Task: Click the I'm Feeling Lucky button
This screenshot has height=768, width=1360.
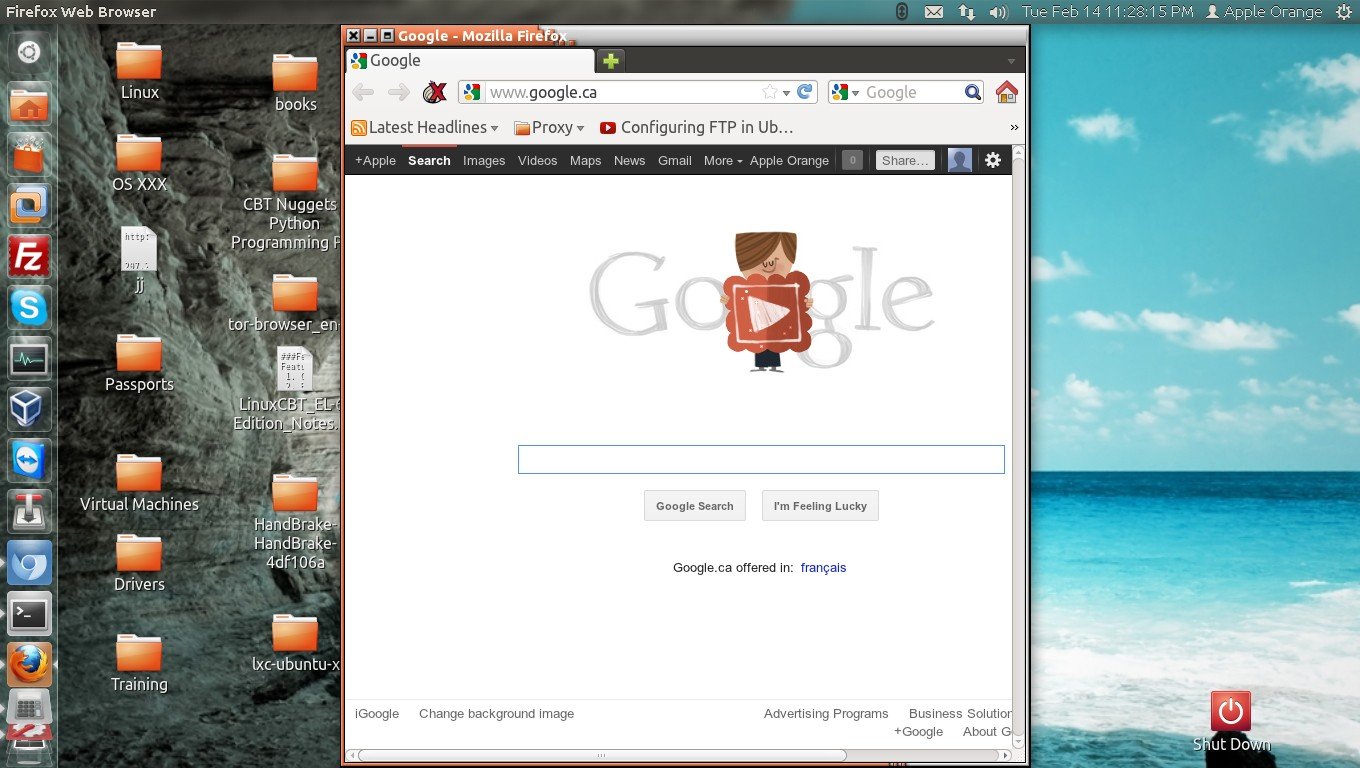Action: point(820,506)
